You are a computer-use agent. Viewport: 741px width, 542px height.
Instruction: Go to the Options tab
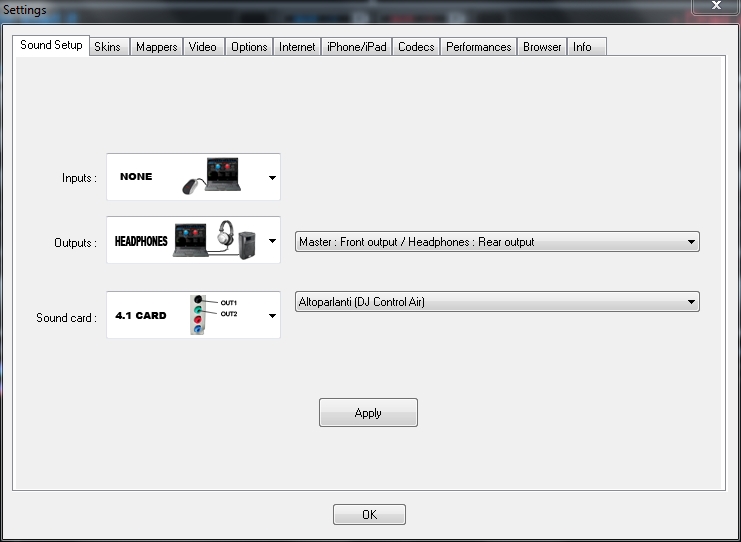249,47
